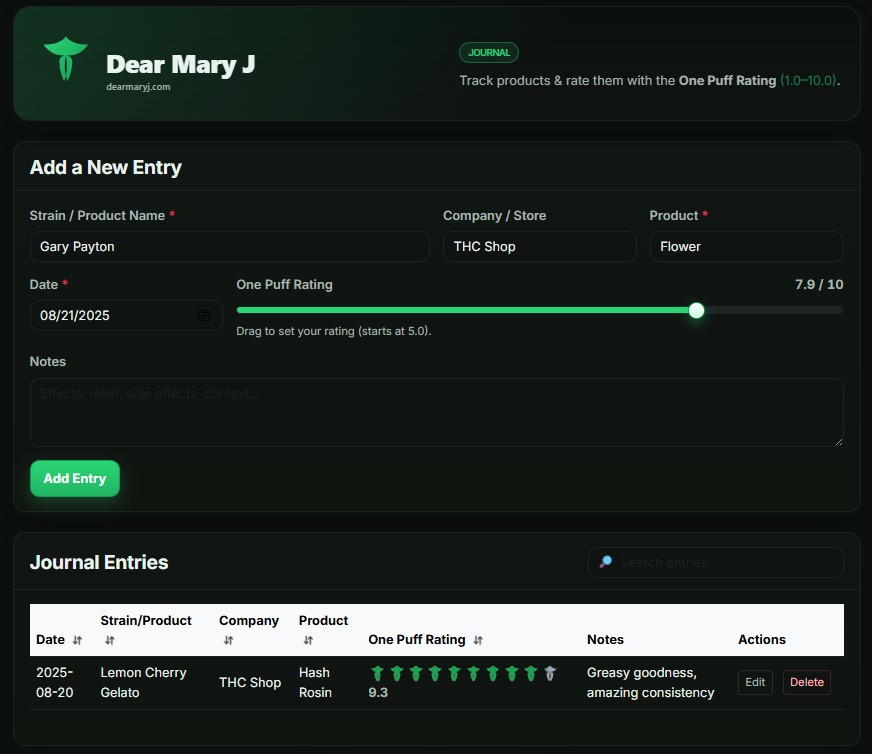Viewport: 872px width, 754px height.
Task: Click the Add Entry button
Action: (x=75, y=478)
